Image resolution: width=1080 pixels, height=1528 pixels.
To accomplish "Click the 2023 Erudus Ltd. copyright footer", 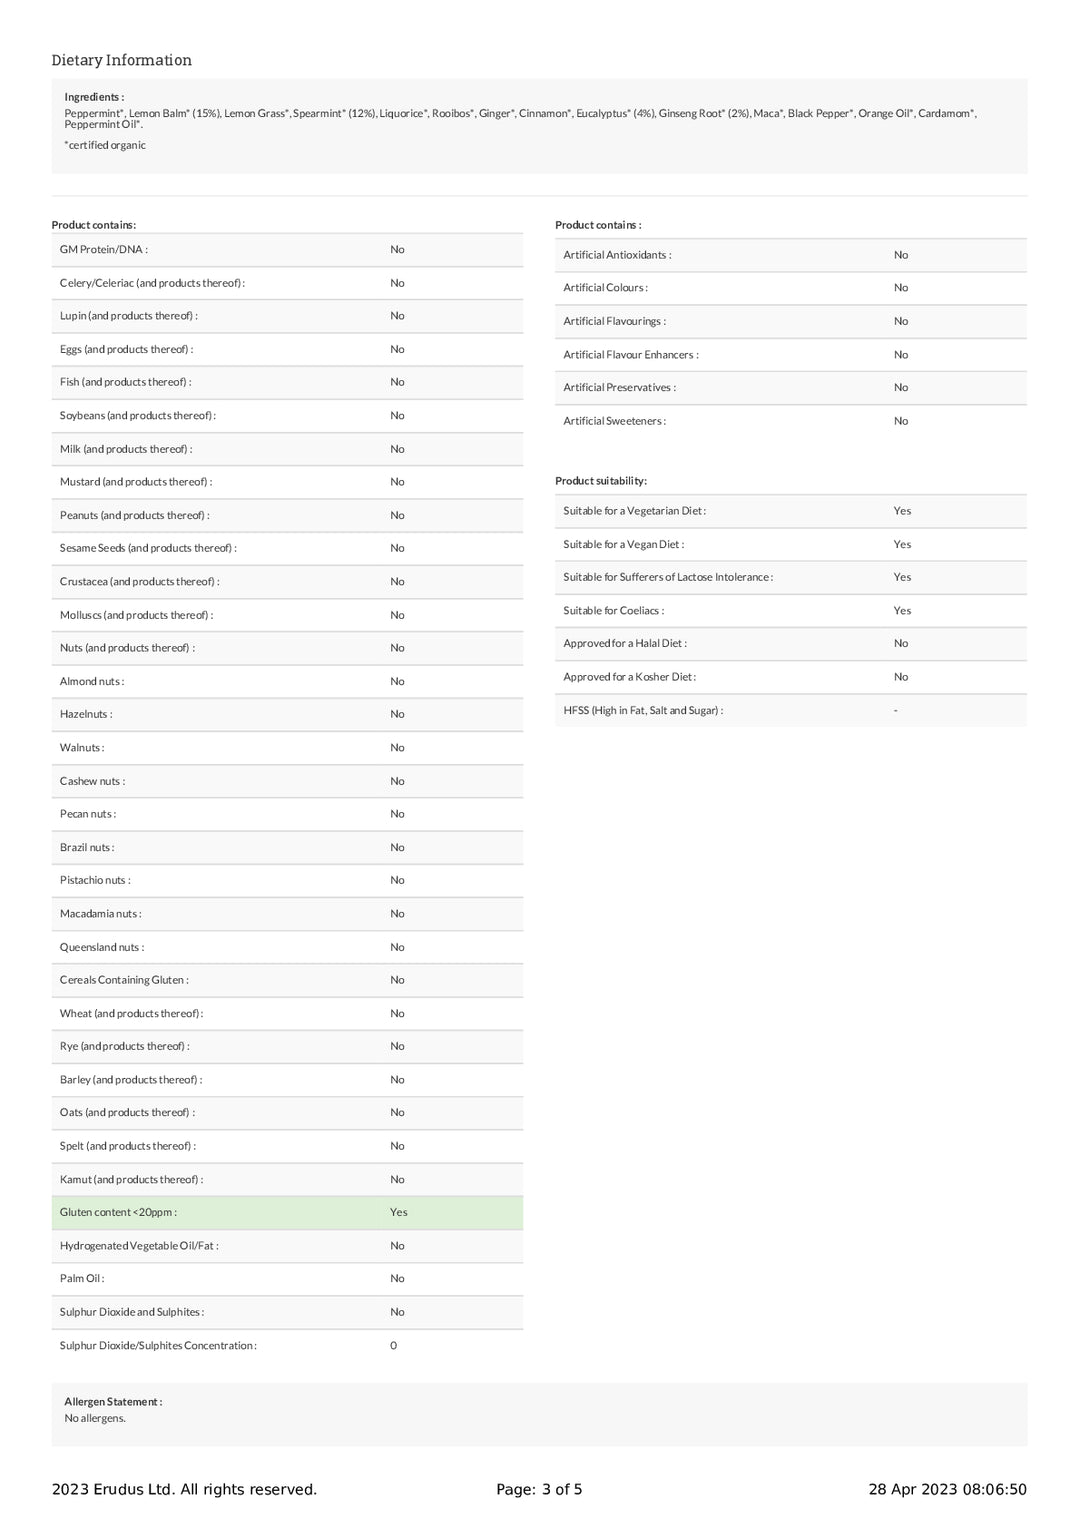I will click(184, 1489).
